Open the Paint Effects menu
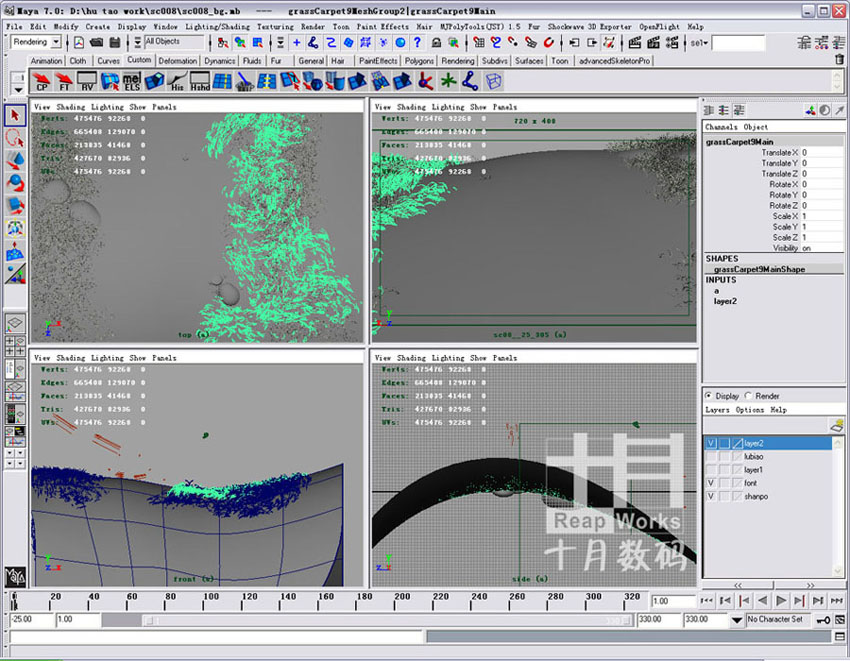Screen dimensions: 850x661 point(383,27)
